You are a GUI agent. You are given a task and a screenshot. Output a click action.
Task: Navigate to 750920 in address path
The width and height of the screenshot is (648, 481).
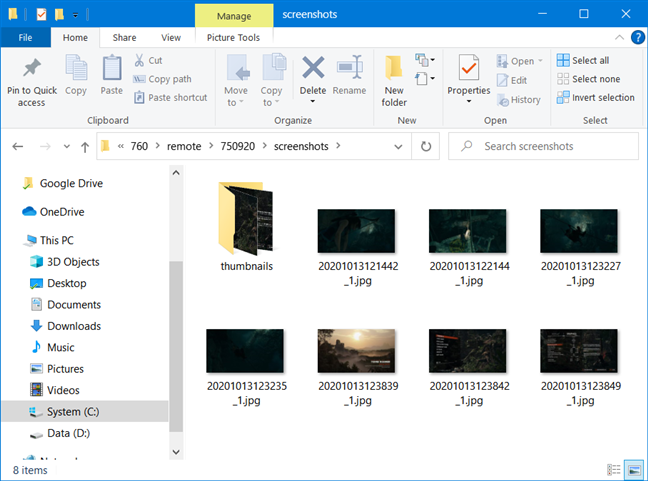pyautogui.click(x=238, y=146)
